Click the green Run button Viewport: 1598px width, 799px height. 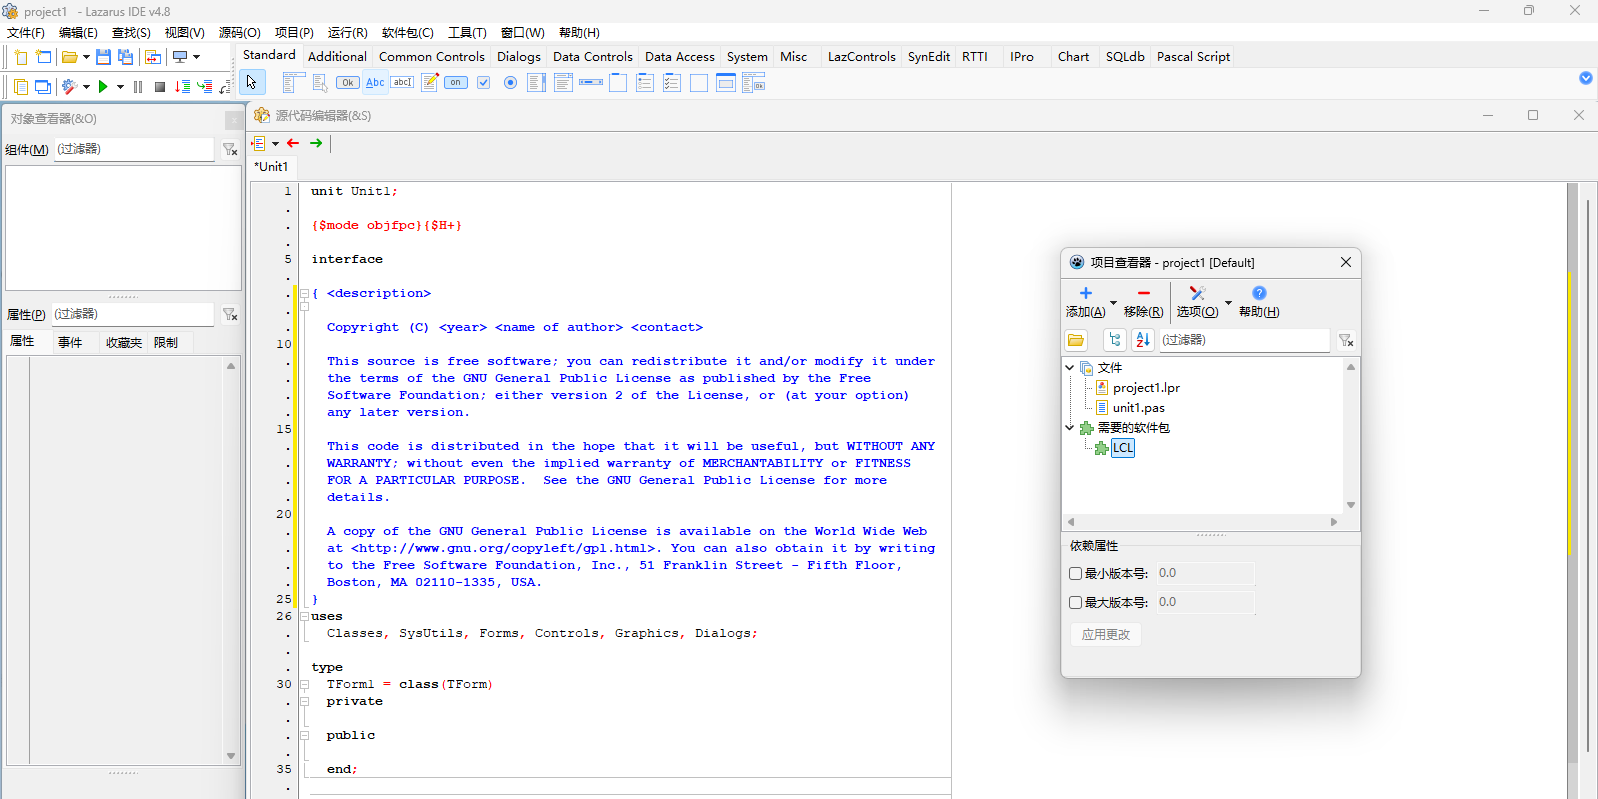[x=103, y=87]
